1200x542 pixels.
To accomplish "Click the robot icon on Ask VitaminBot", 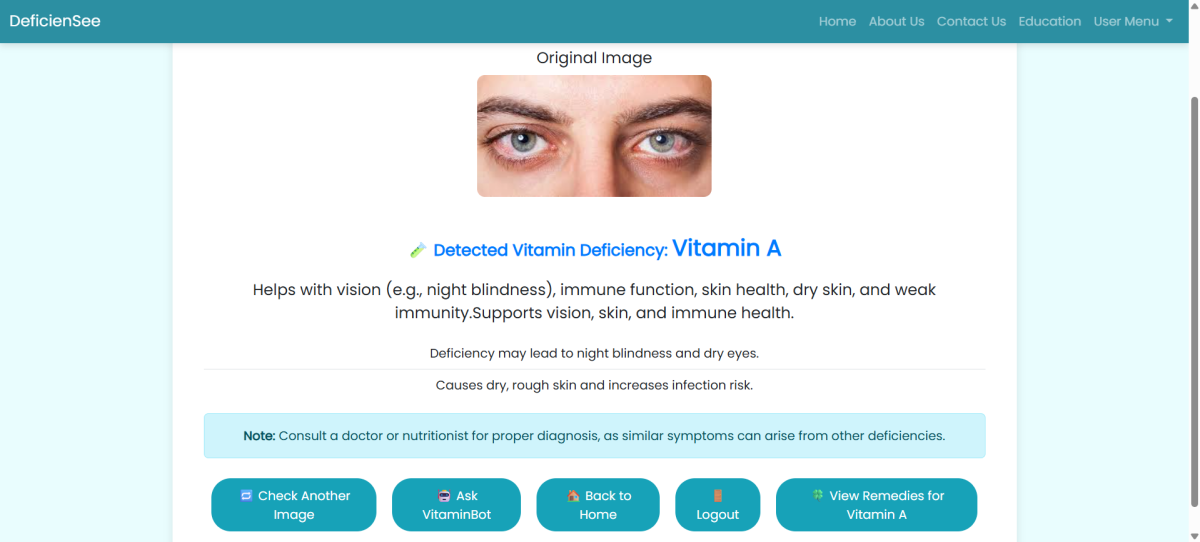I will coord(445,495).
